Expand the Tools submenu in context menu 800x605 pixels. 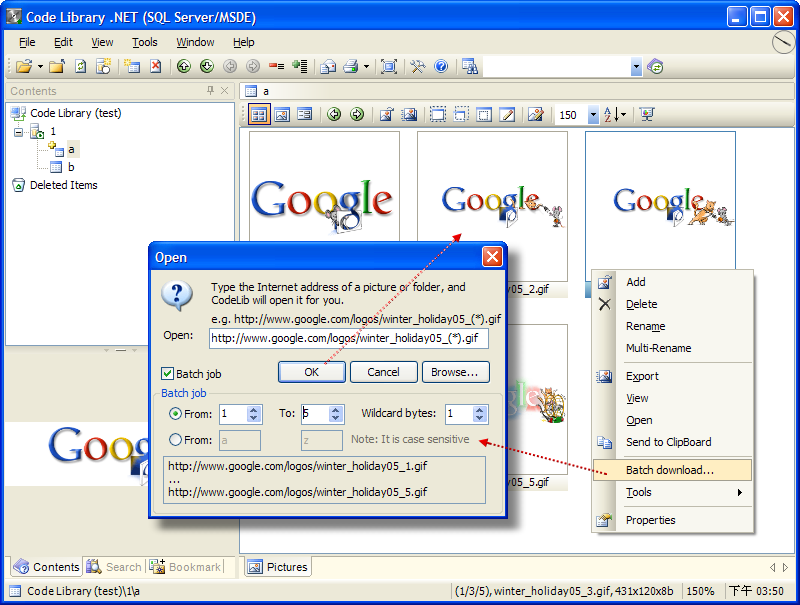click(x=739, y=492)
